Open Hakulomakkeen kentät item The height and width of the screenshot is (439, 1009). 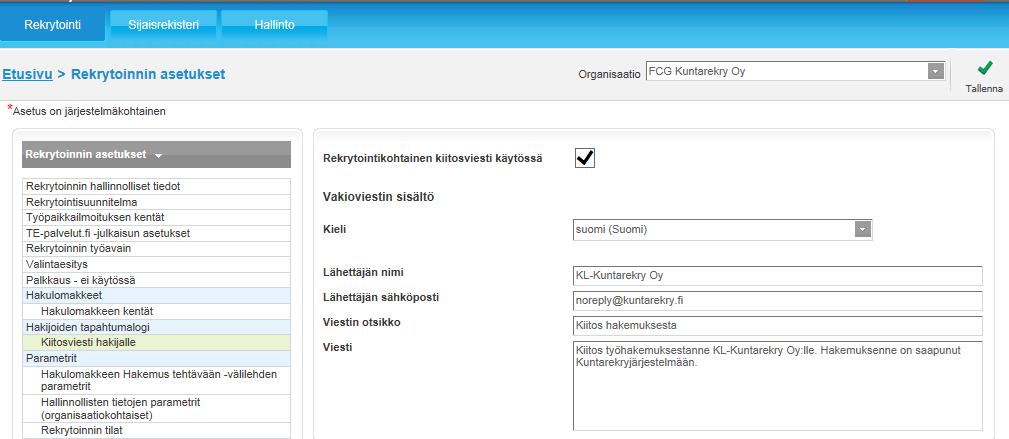pyautogui.click(x=156, y=311)
